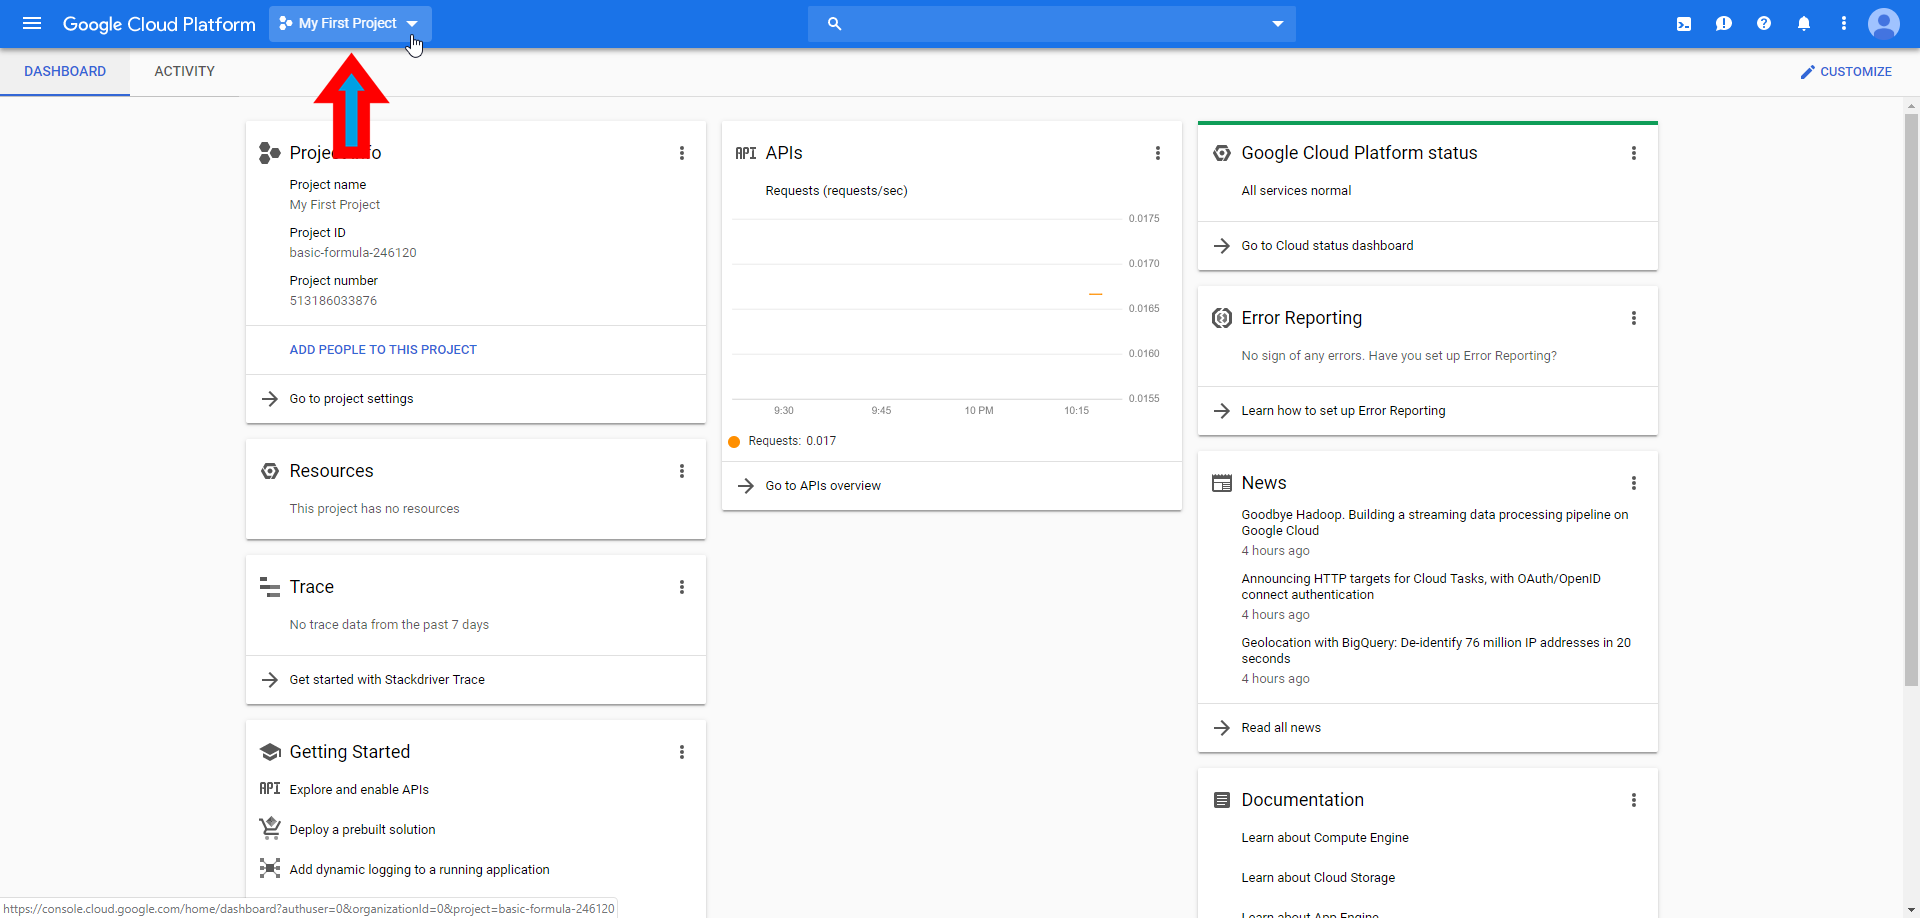Open the Help question mark icon
1920x918 pixels.
[x=1764, y=24]
